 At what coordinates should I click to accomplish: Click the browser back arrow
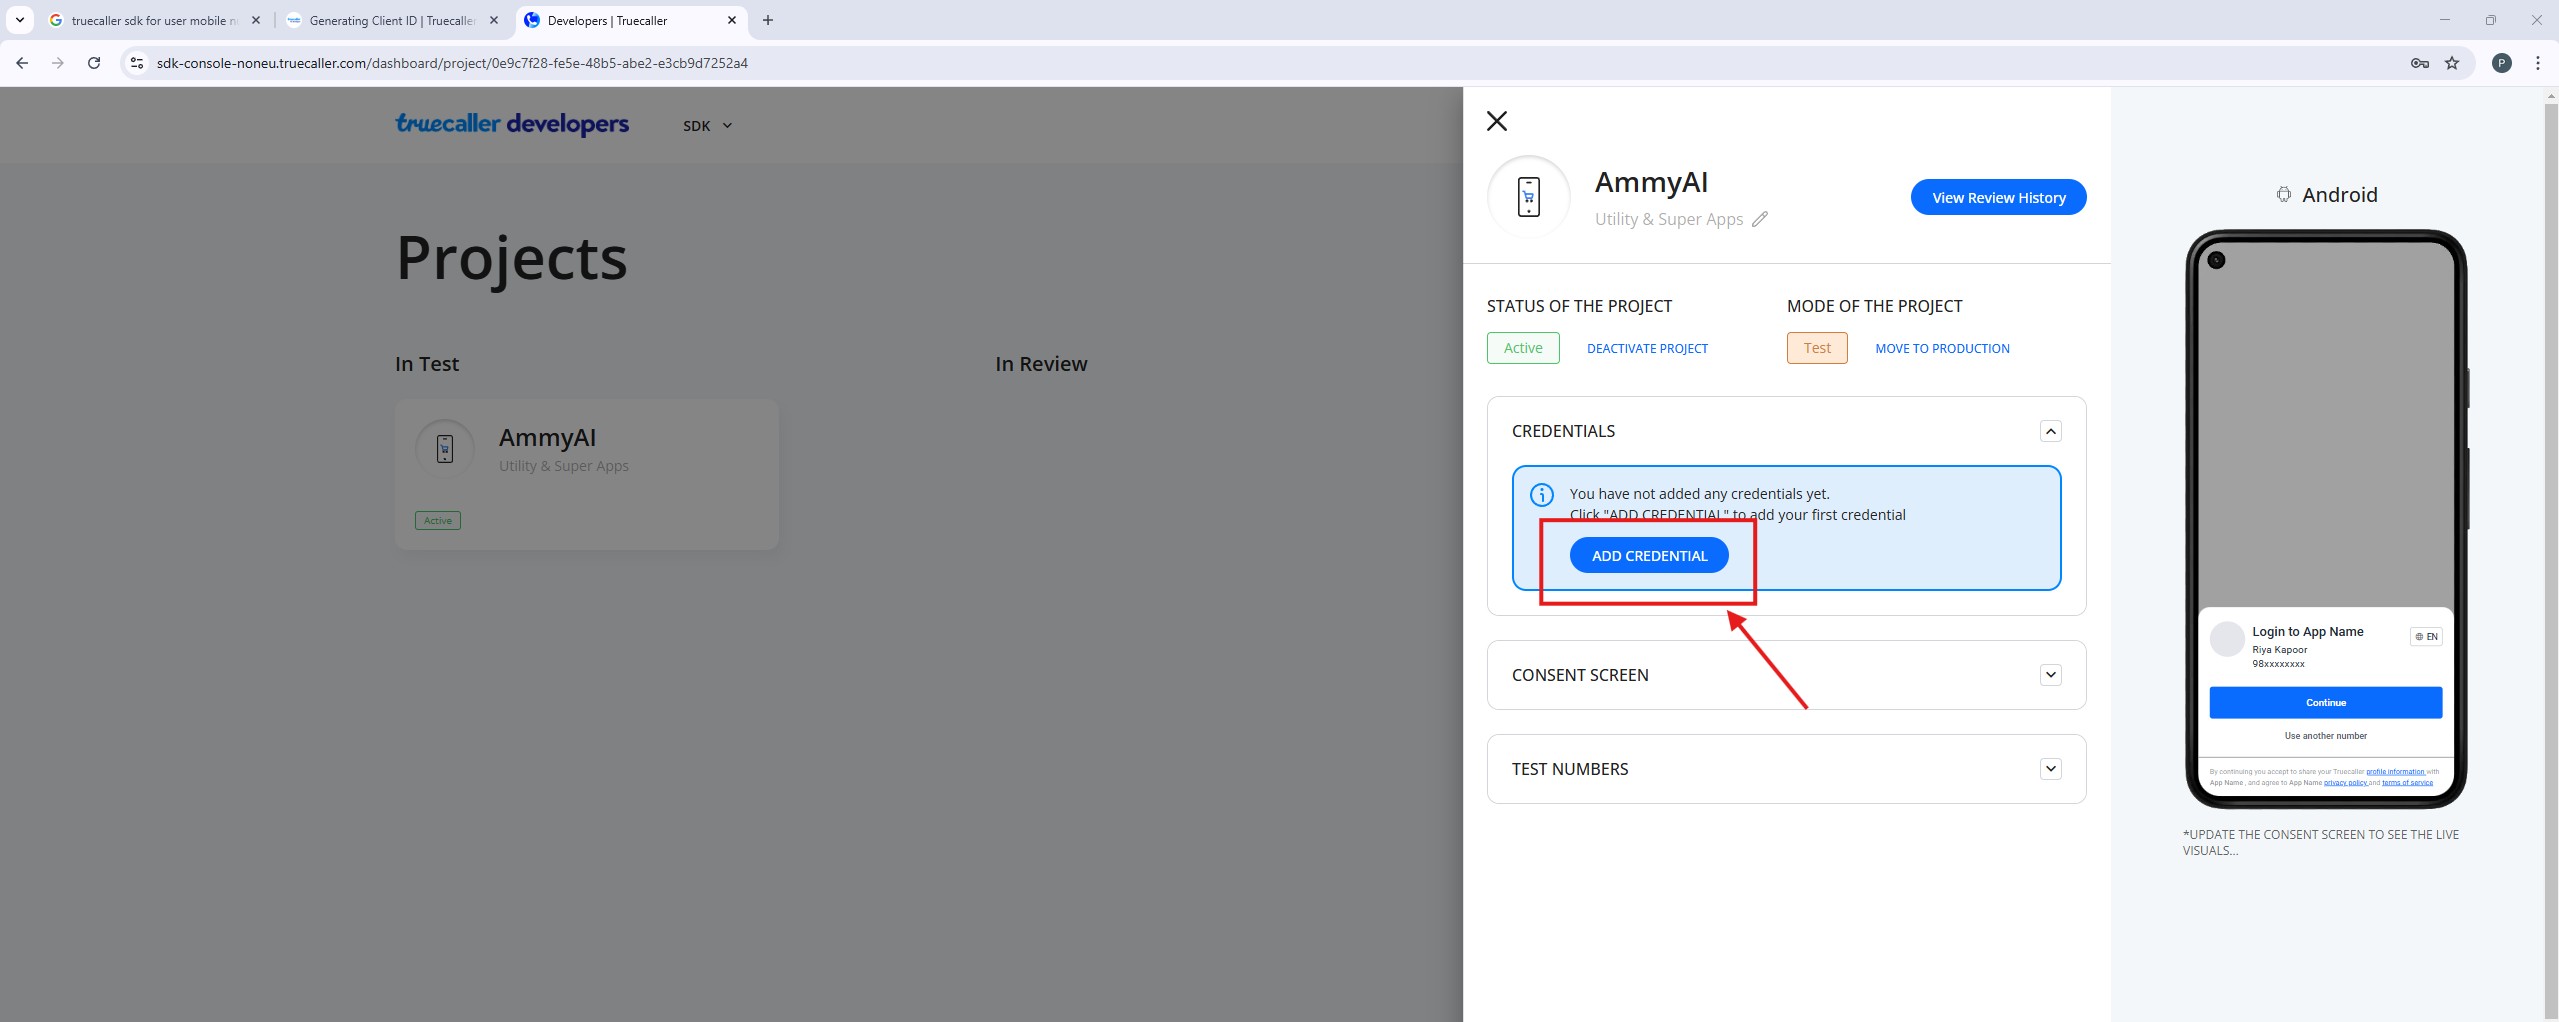[22, 63]
